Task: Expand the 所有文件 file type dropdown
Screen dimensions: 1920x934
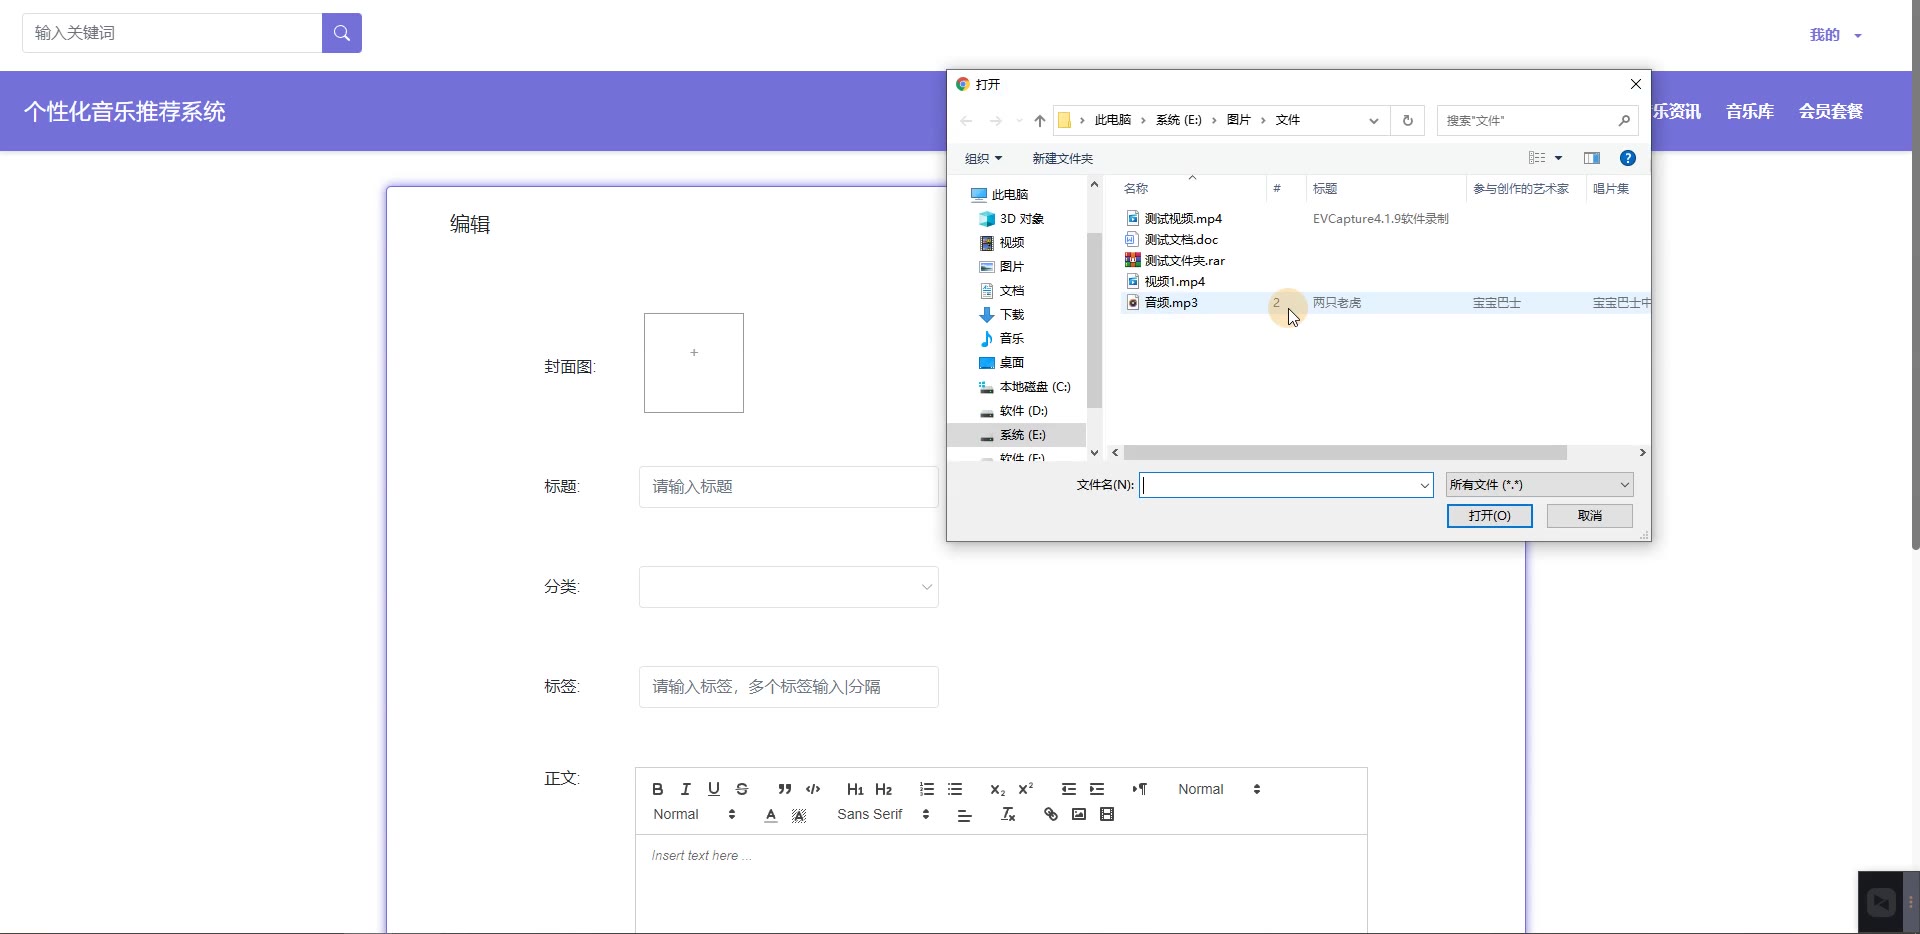Action: tap(1540, 485)
